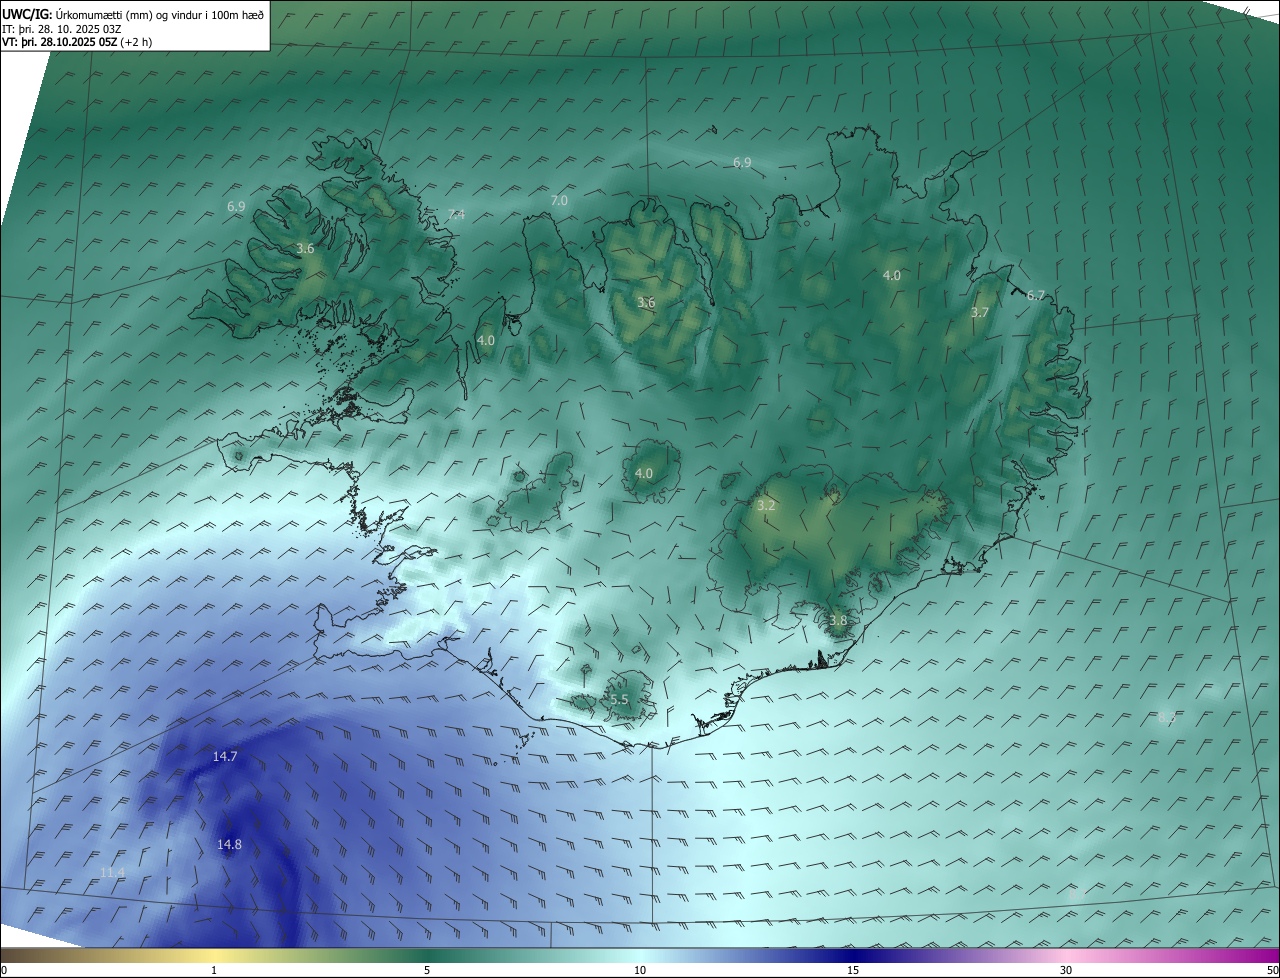The width and height of the screenshot is (1280, 978).
Task: Click the VT valid time line
Action: 78,42
